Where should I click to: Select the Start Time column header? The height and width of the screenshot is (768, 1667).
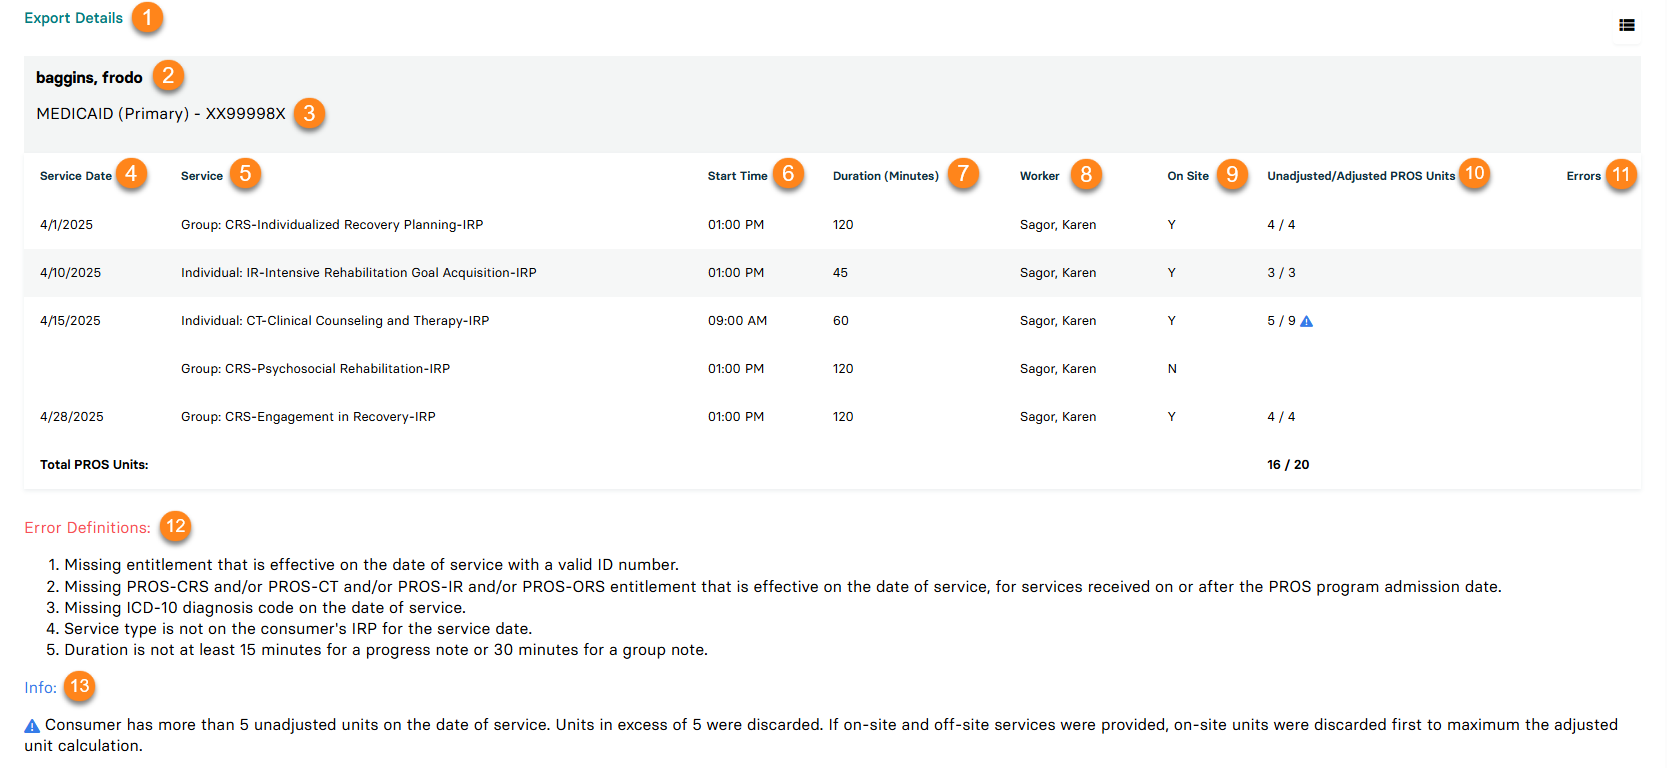coord(738,176)
